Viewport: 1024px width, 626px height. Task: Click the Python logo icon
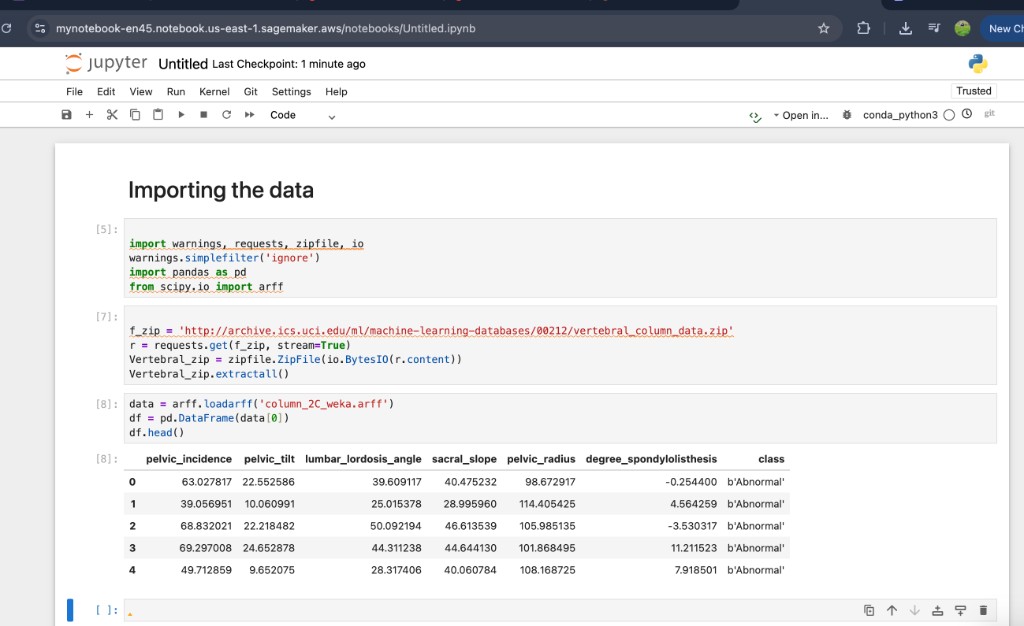tap(978, 63)
